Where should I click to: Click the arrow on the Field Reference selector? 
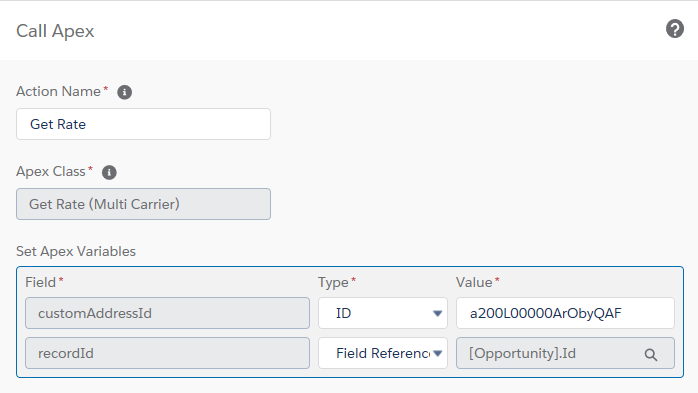pos(438,353)
